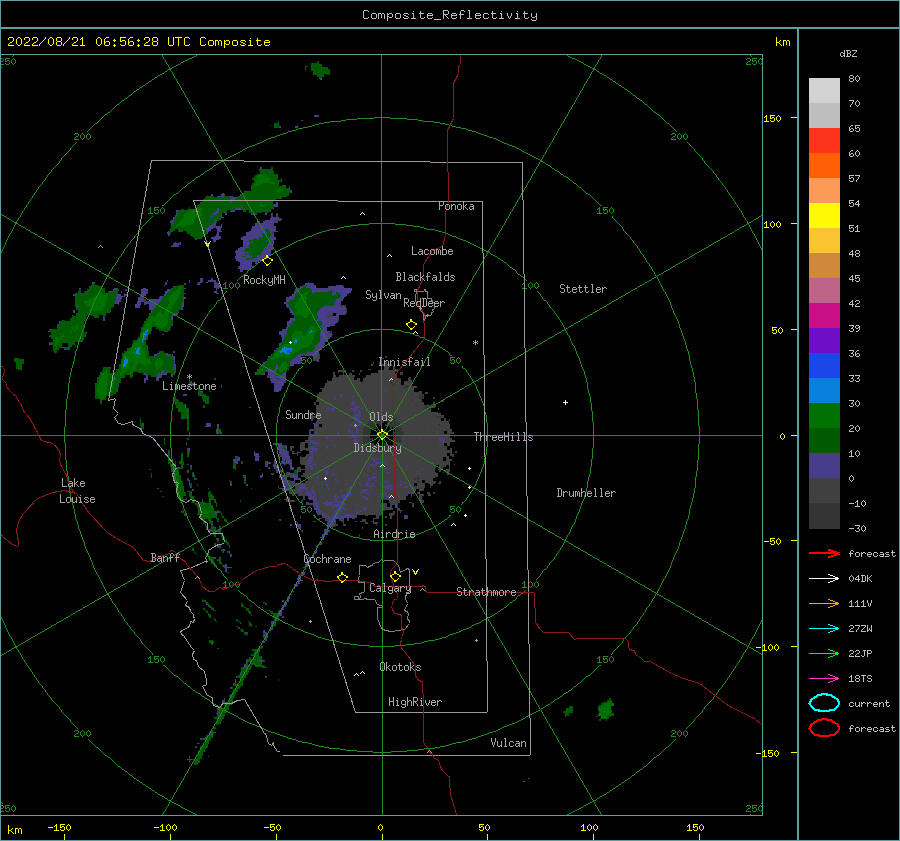Pick the dark orange 60 dBZ swatch
900x841 pixels.
pos(824,165)
